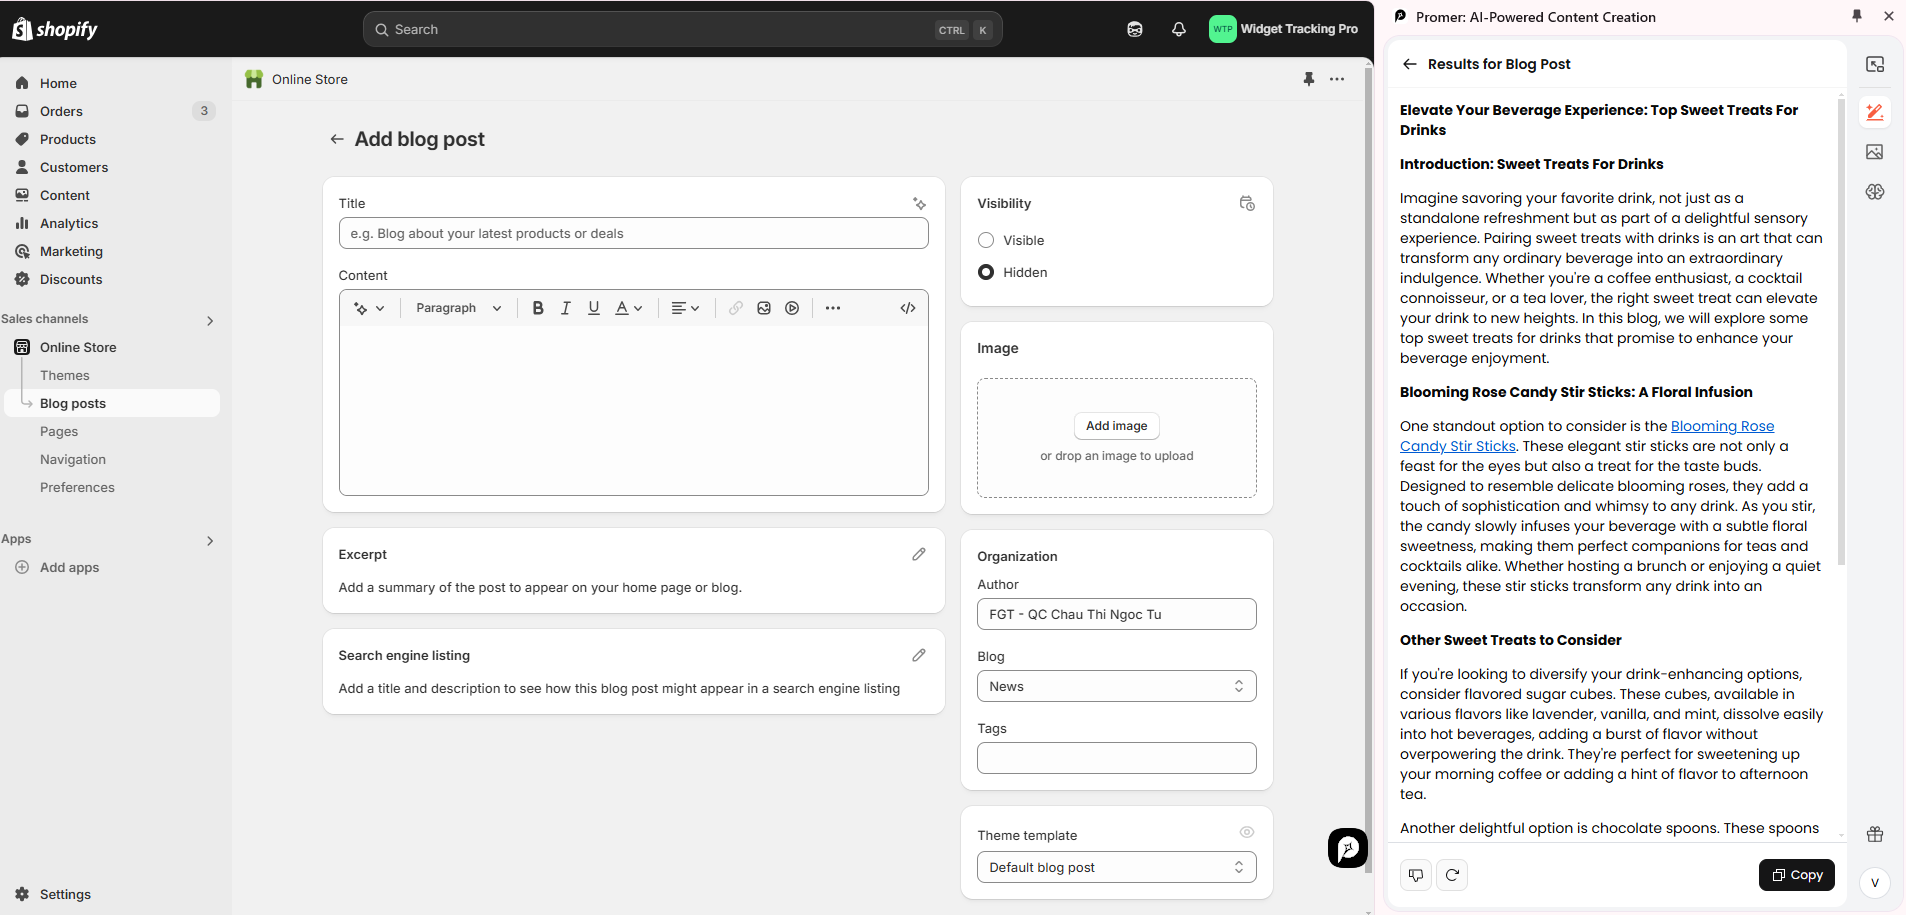This screenshot has height=915, width=1906.
Task: Open the Online Store more options menu
Action: tap(1337, 79)
